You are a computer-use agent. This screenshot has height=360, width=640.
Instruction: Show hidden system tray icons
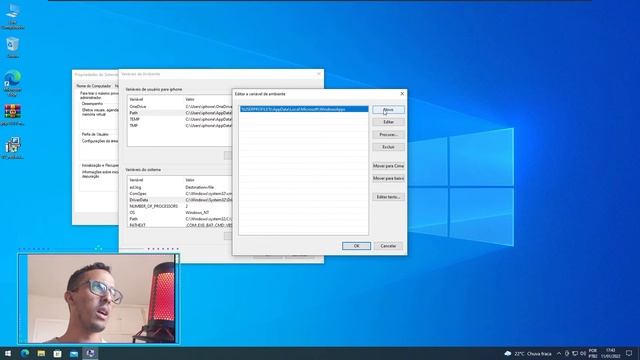[x=559, y=353]
